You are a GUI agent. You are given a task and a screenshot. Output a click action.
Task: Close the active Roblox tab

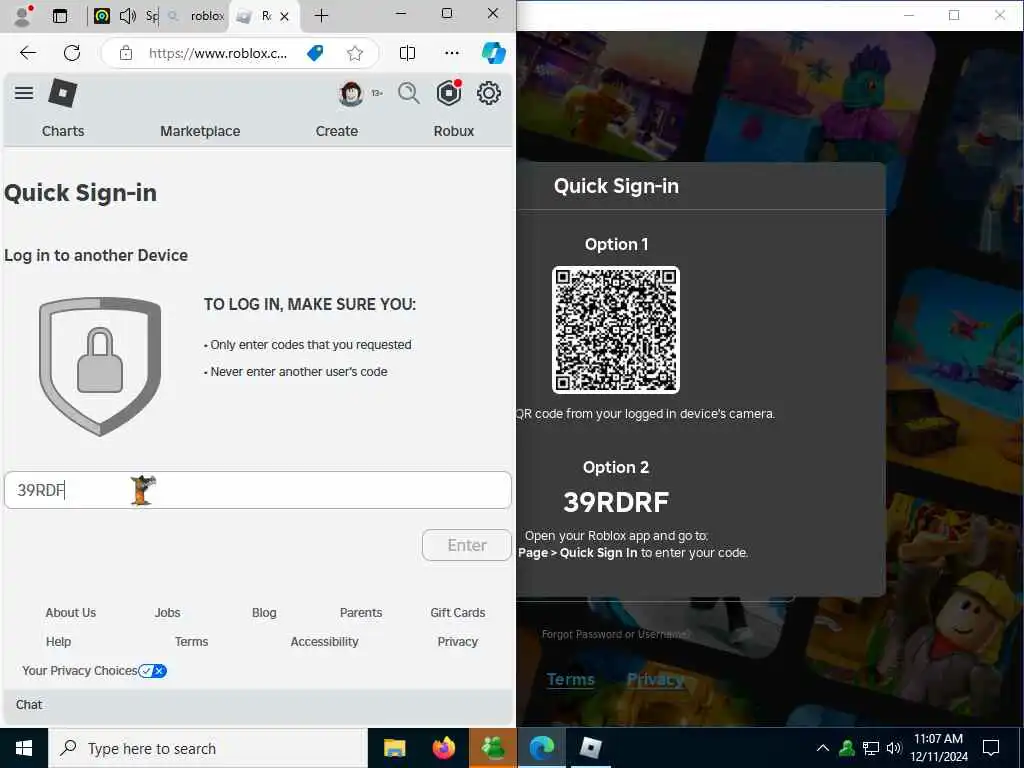pyautogui.click(x=284, y=16)
